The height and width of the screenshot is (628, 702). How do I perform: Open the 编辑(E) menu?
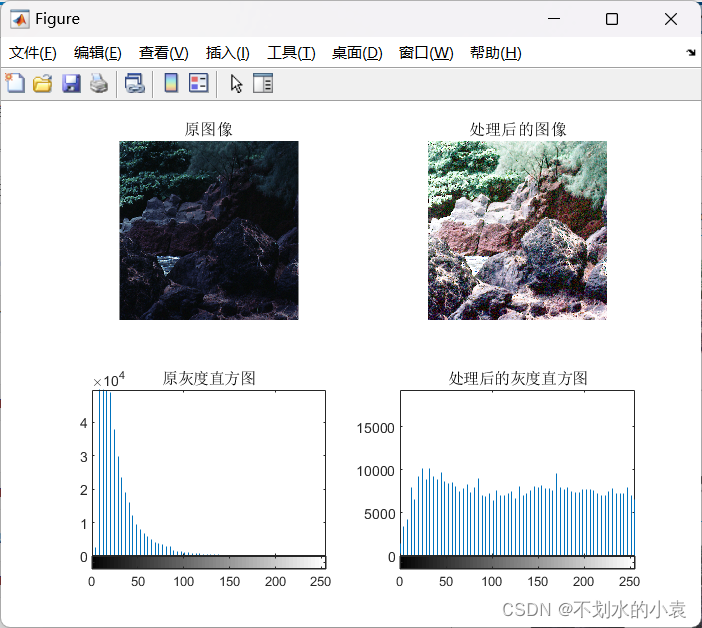(98, 53)
